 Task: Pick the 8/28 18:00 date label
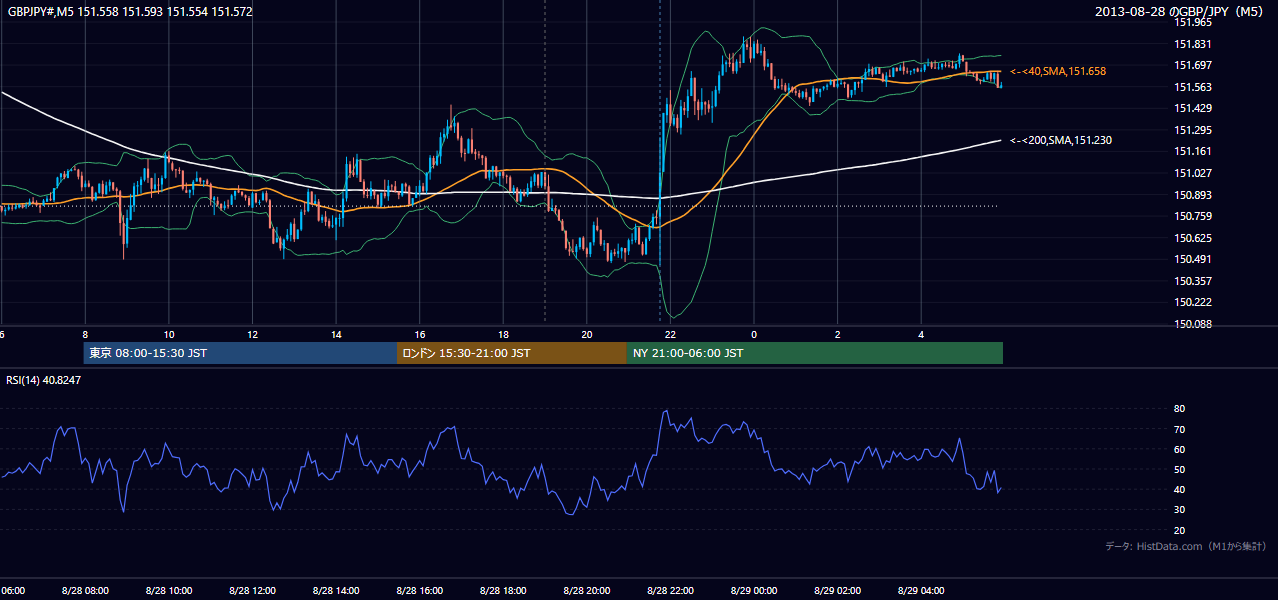pyautogui.click(x=503, y=590)
